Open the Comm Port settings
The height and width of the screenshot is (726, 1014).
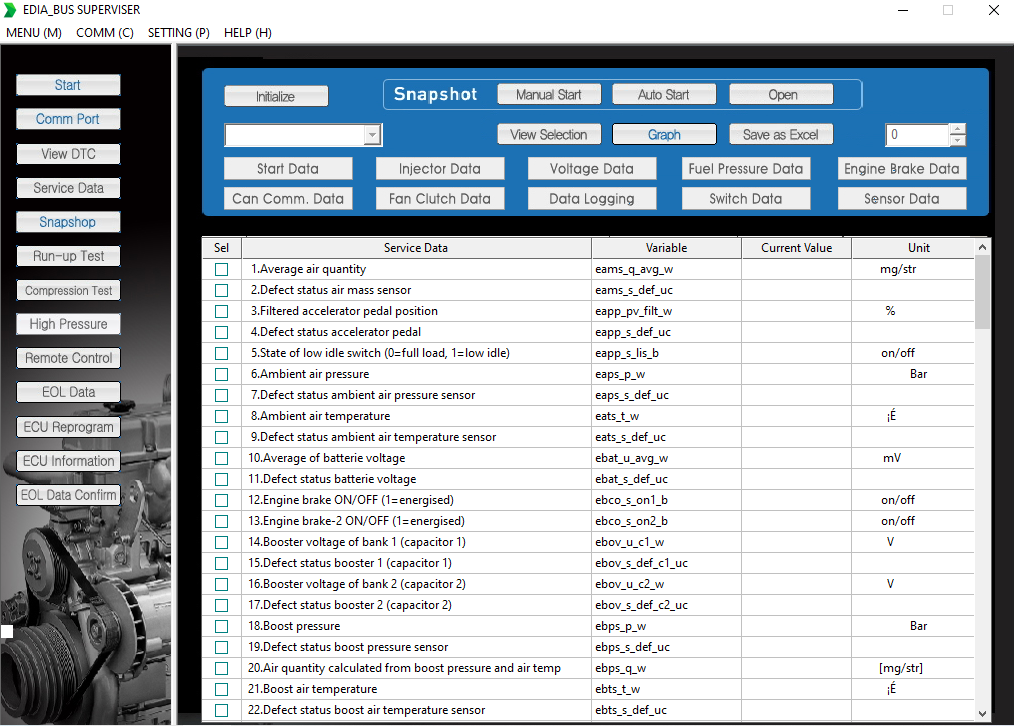[68, 119]
